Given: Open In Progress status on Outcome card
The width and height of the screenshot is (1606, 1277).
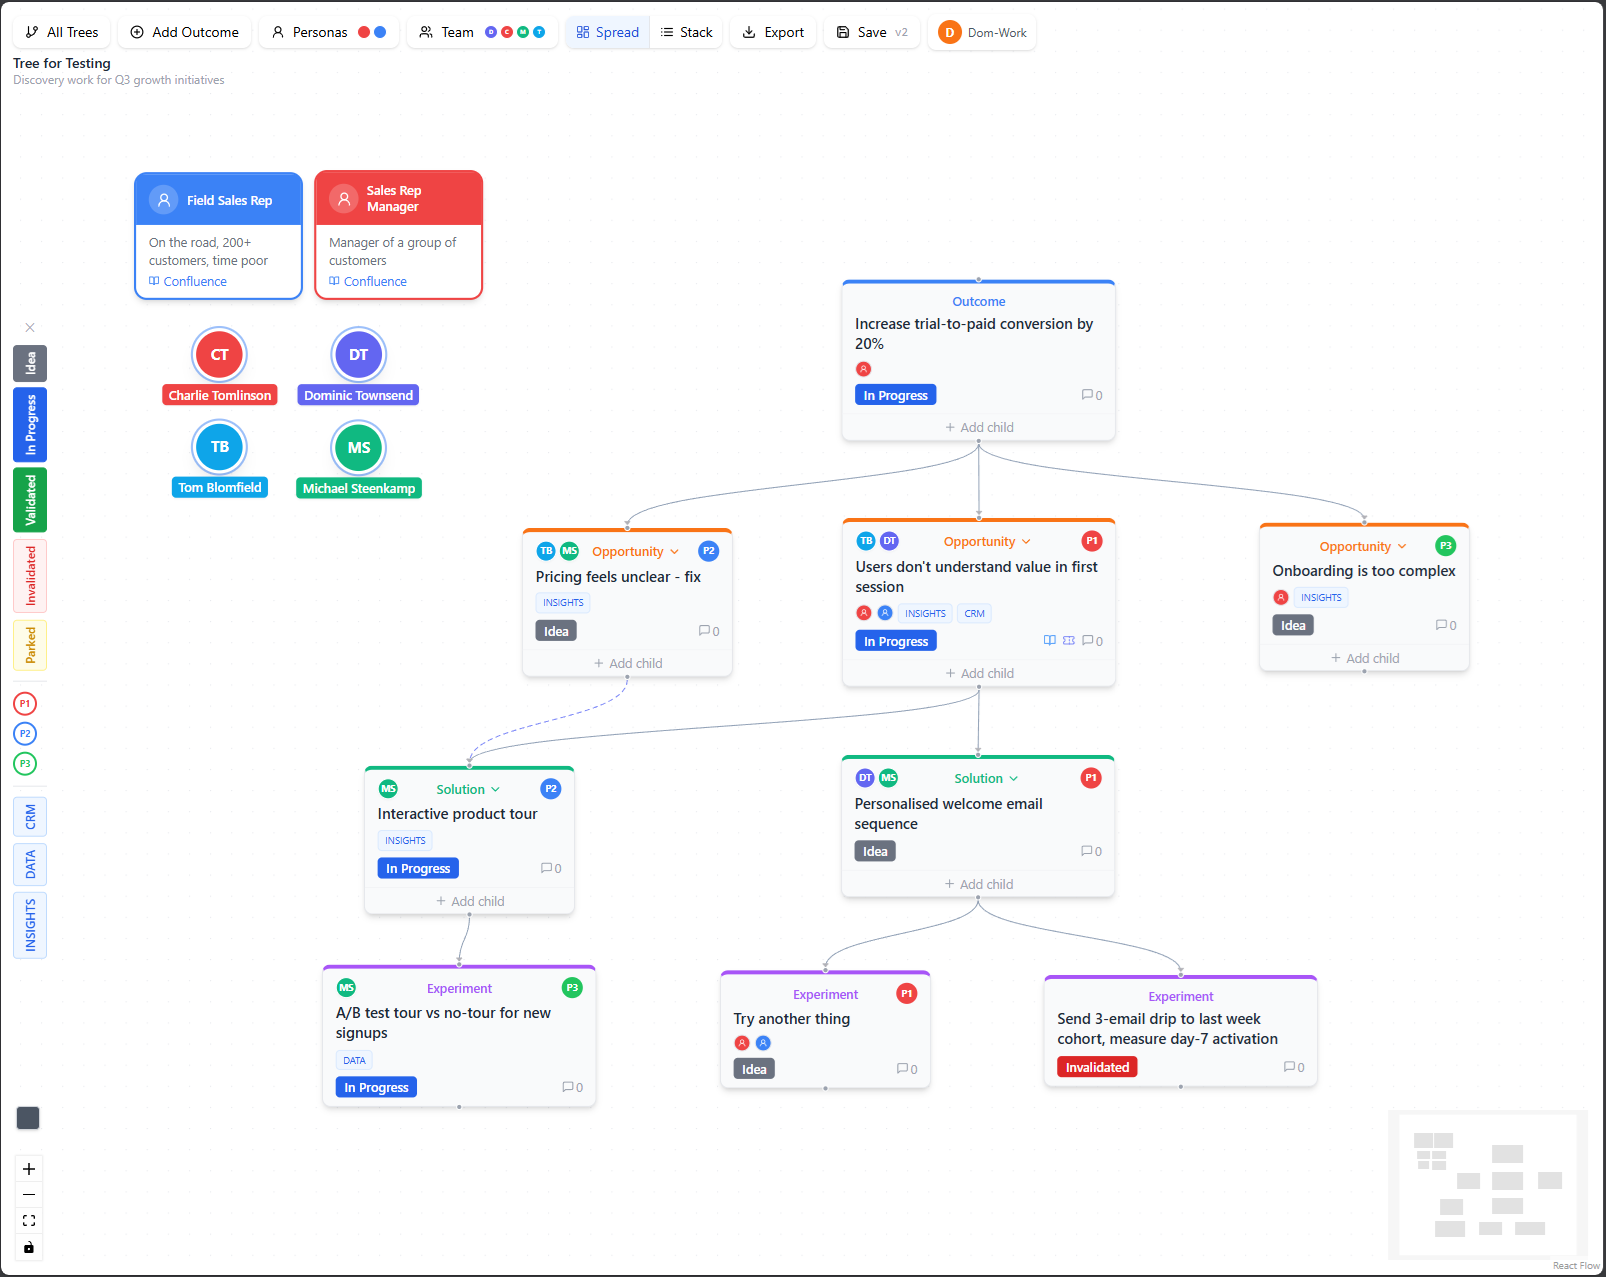Looking at the screenshot, I should pyautogui.click(x=895, y=395).
